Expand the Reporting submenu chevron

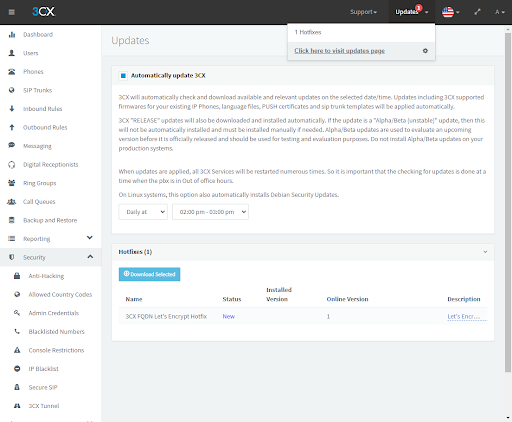90,238
